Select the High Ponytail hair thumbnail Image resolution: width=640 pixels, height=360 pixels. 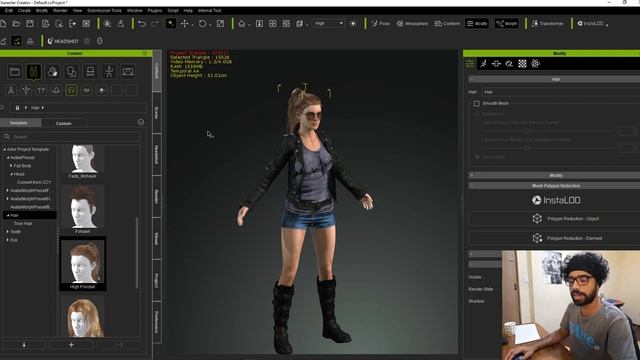coord(83,264)
